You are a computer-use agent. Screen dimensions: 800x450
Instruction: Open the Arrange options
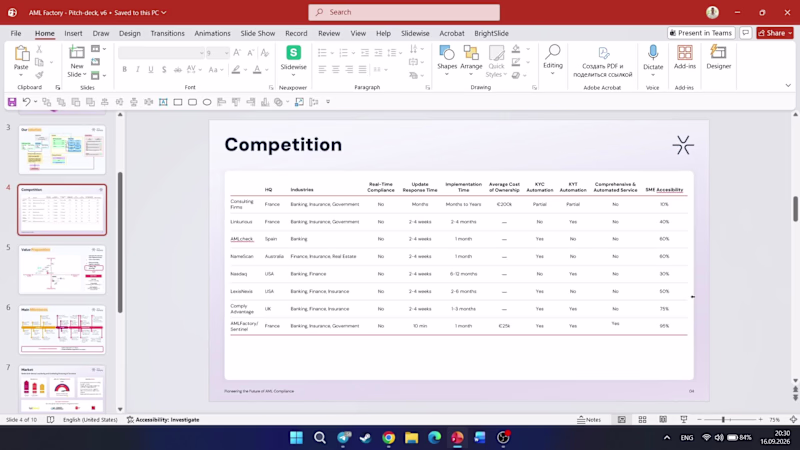pos(471,58)
